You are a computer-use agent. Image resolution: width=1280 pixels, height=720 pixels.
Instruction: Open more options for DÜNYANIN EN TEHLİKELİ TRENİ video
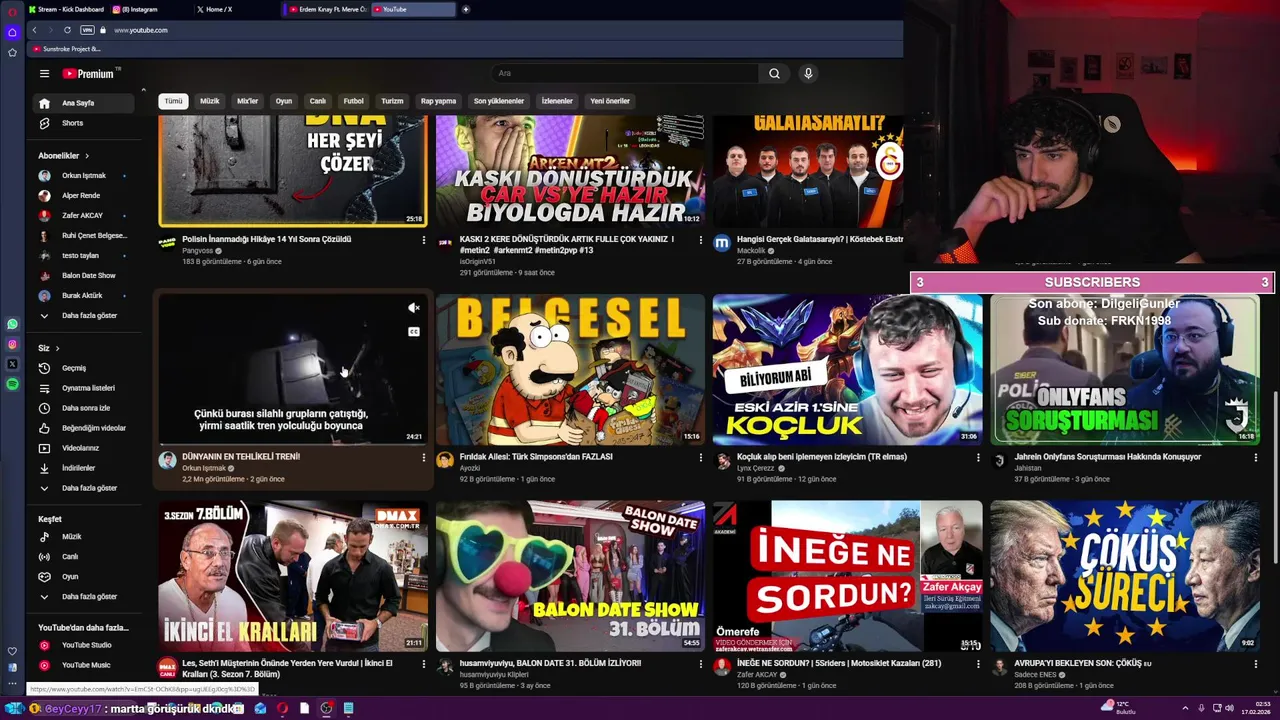tap(423, 457)
